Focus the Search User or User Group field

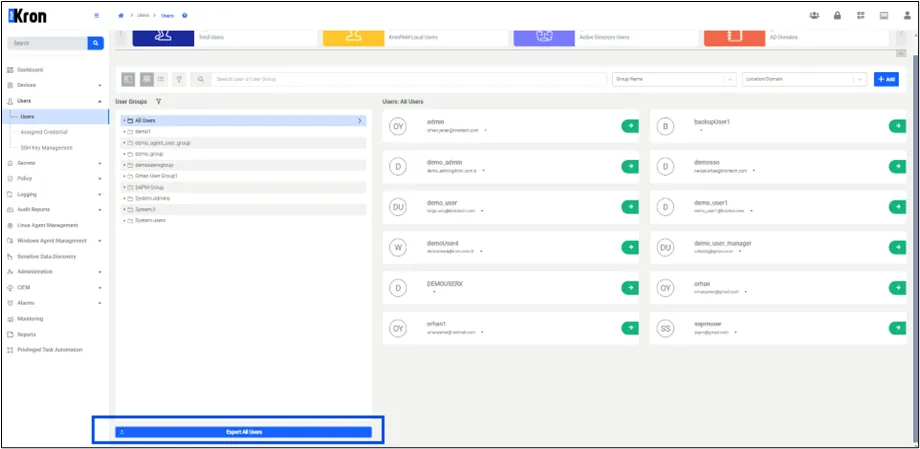tap(408, 79)
